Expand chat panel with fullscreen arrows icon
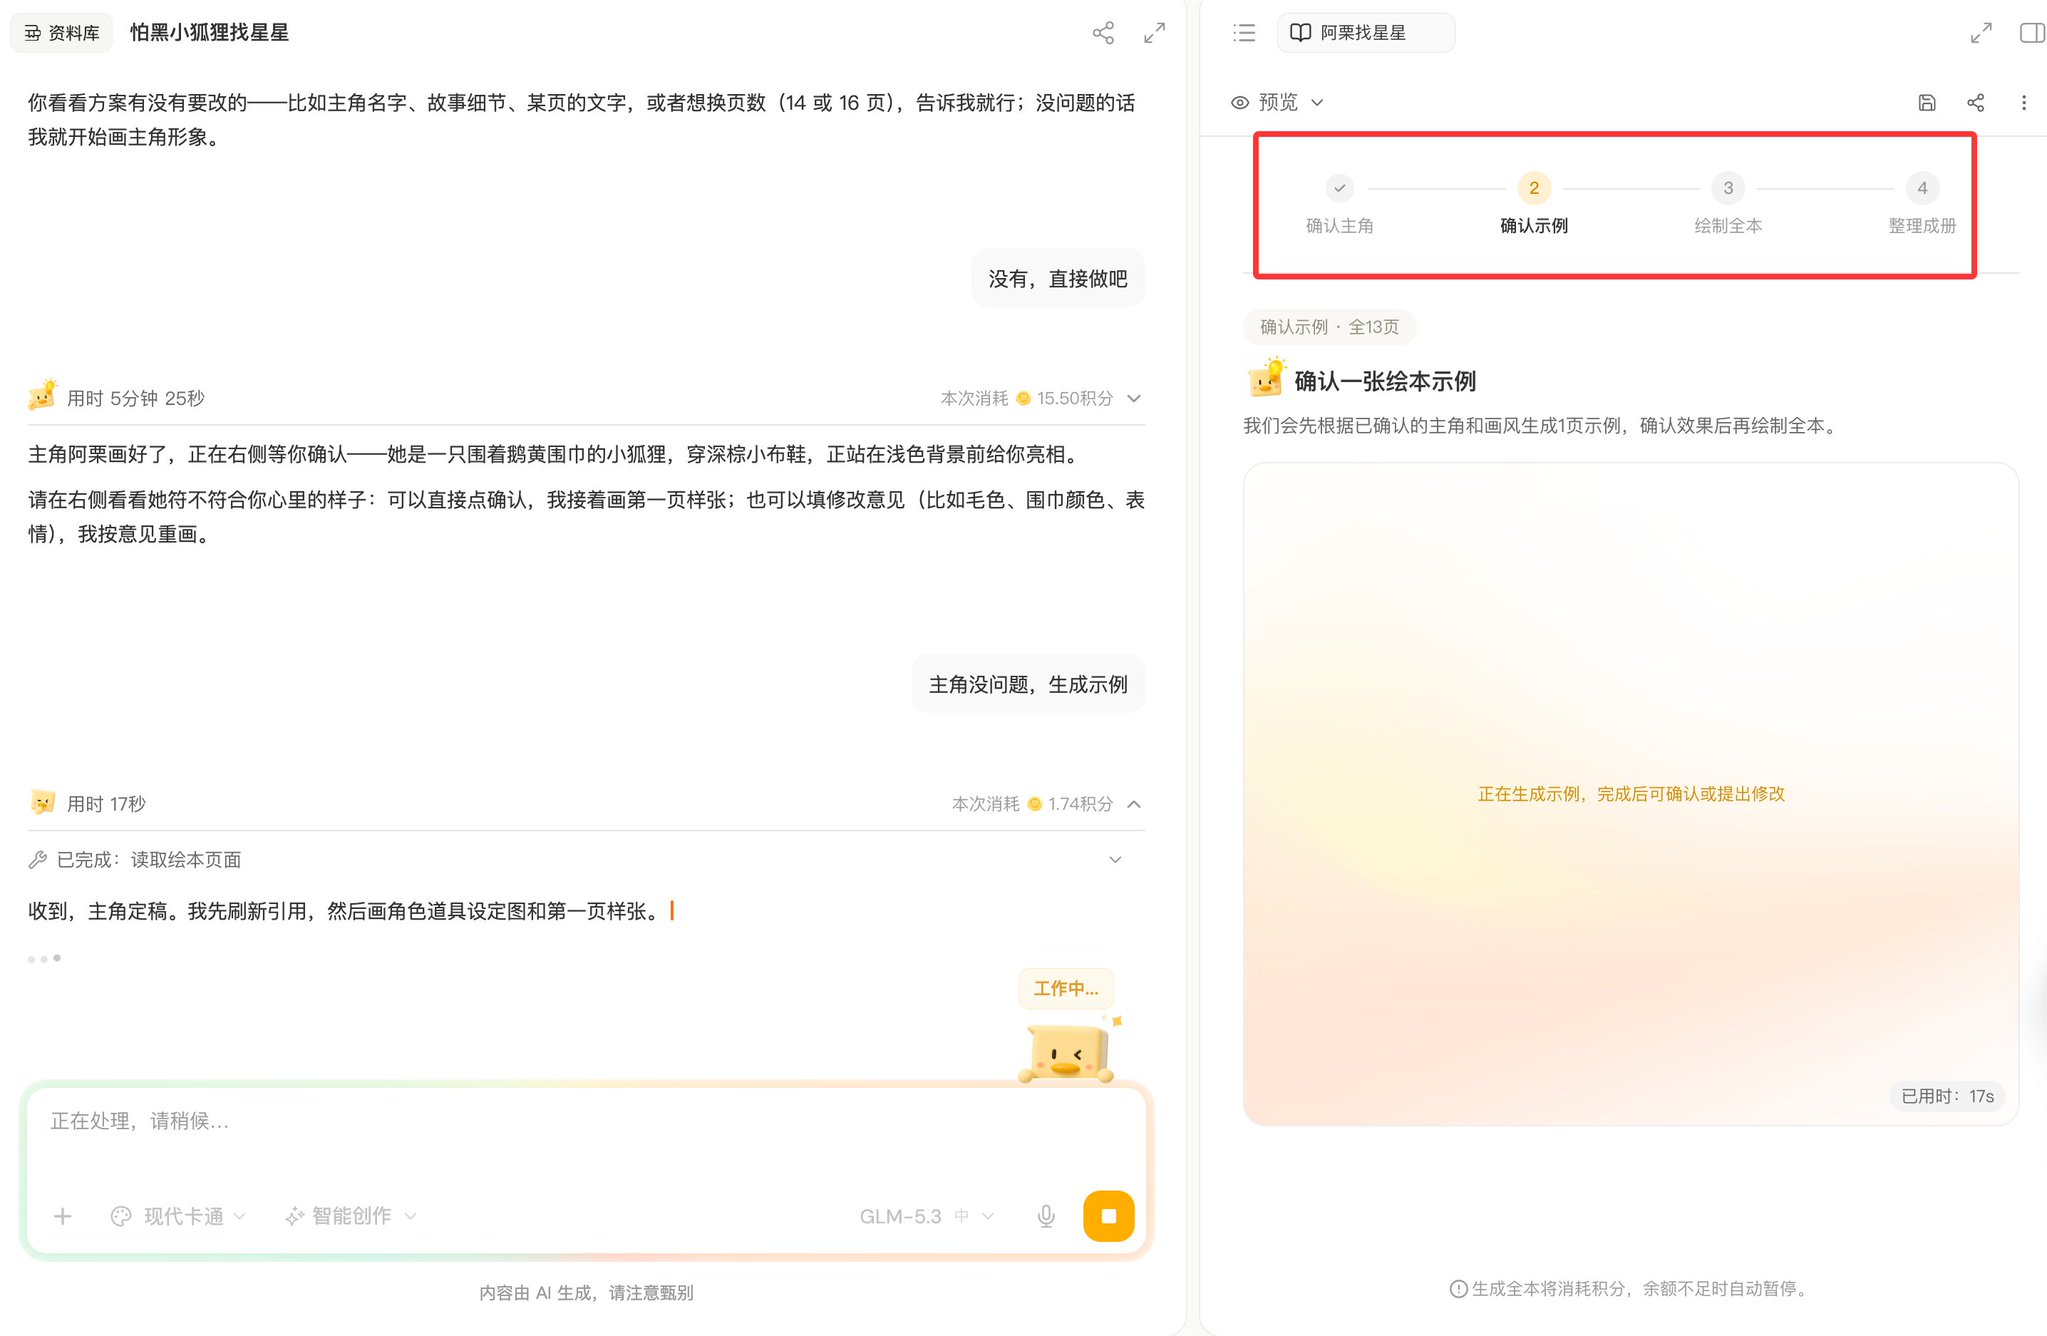 pos(1154,33)
